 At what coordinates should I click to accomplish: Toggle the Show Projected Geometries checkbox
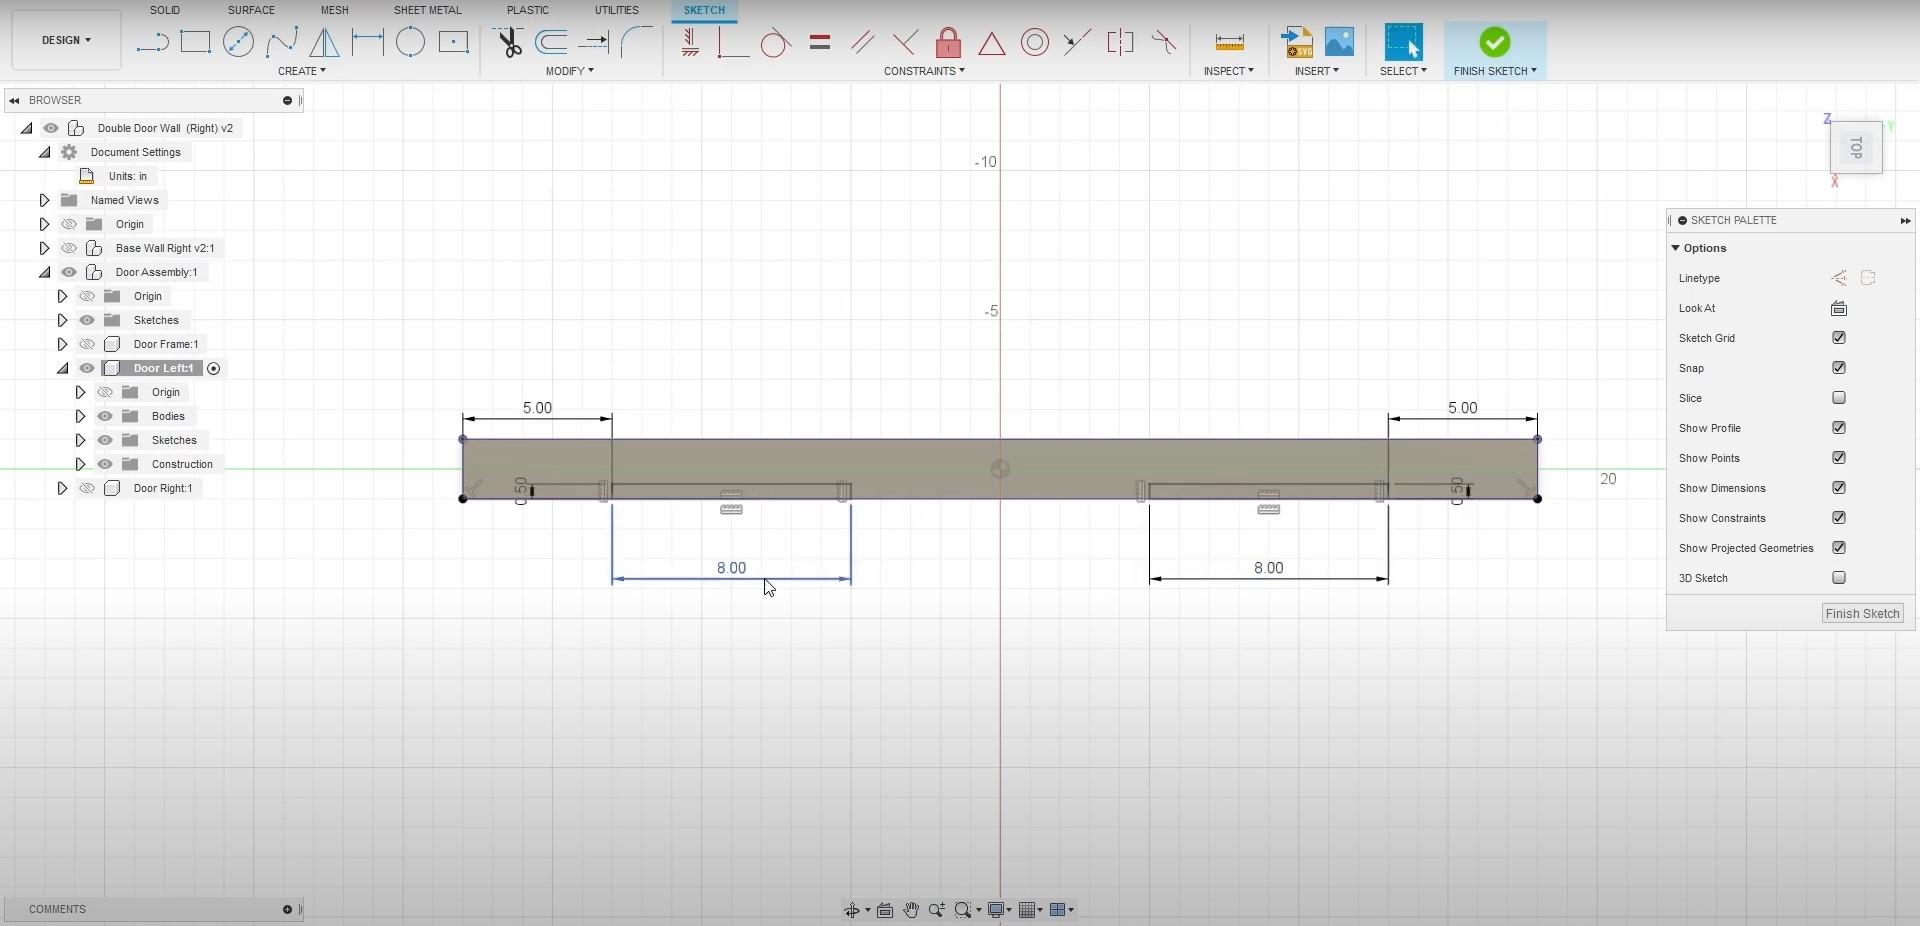click(1838, 548)
